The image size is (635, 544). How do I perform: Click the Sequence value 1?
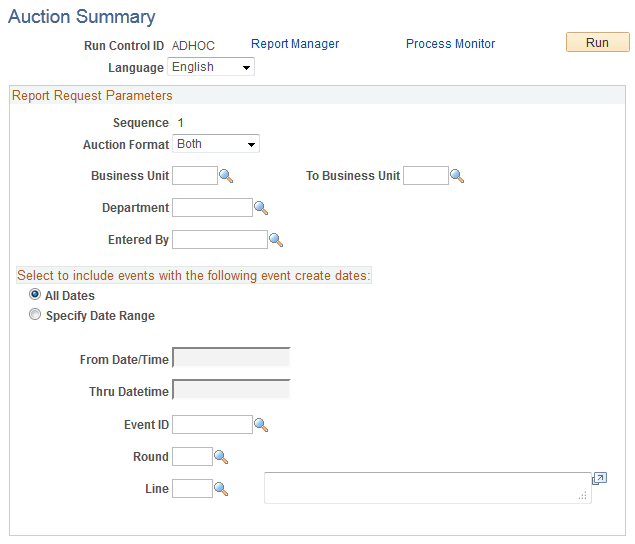tap(181, 123)
